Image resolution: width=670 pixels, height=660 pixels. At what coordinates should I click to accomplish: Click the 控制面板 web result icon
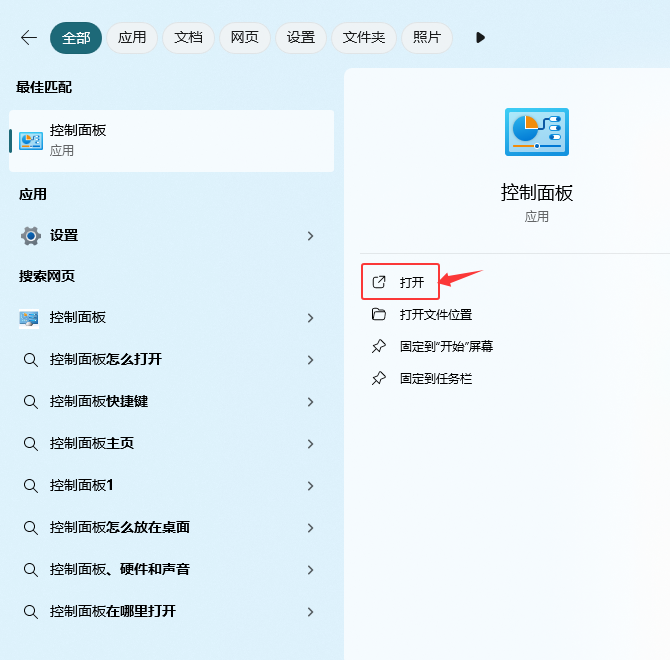pos(29,318)
